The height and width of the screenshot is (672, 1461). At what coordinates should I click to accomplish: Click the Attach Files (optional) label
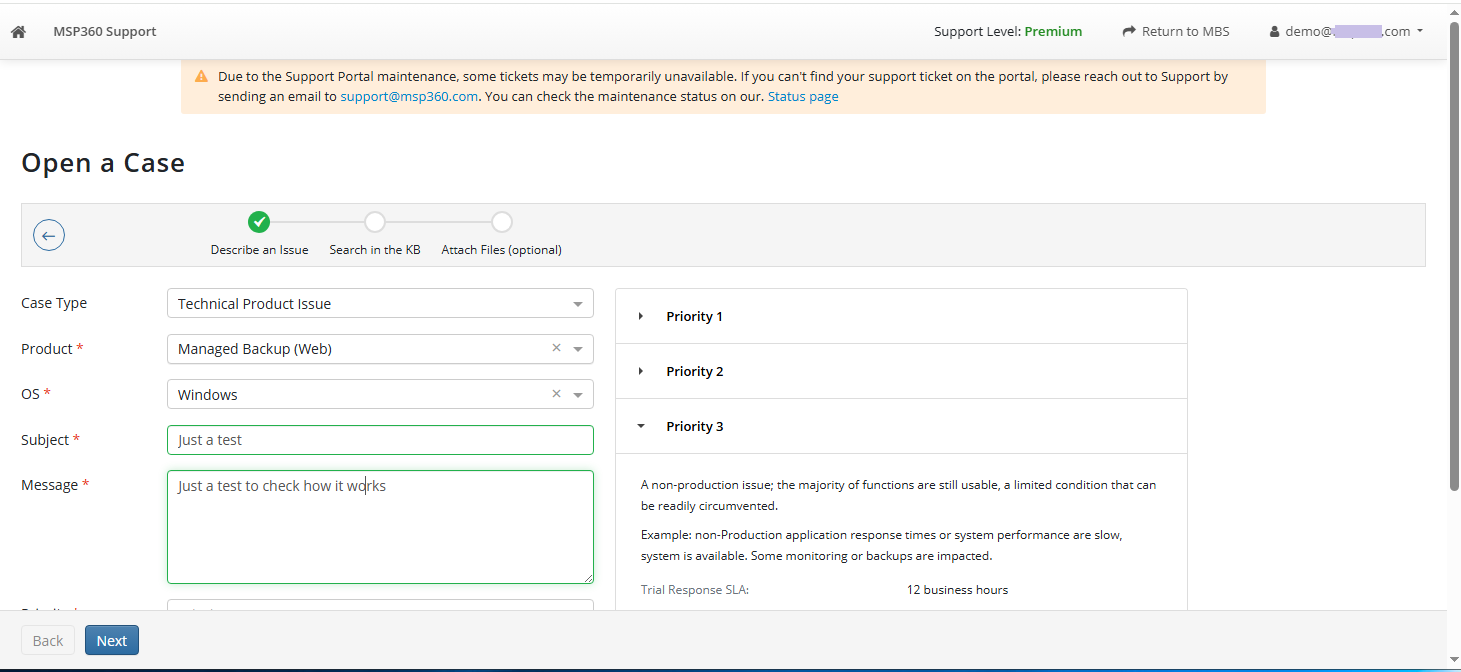502,250
